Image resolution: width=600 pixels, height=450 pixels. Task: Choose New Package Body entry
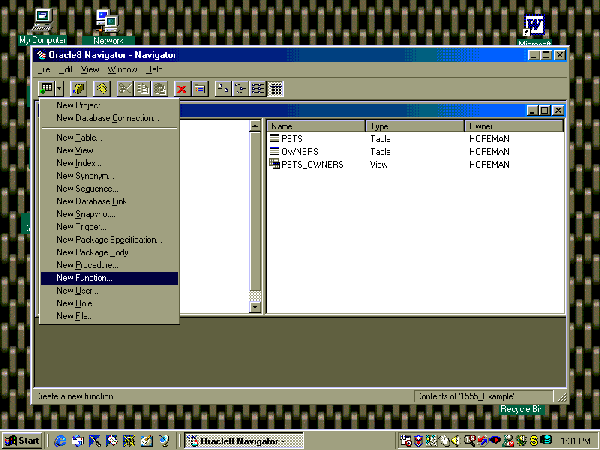coord(109,253)
